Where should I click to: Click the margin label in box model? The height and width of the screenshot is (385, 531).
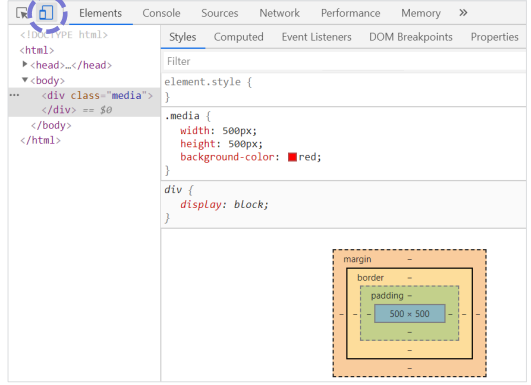click(357, 259)
